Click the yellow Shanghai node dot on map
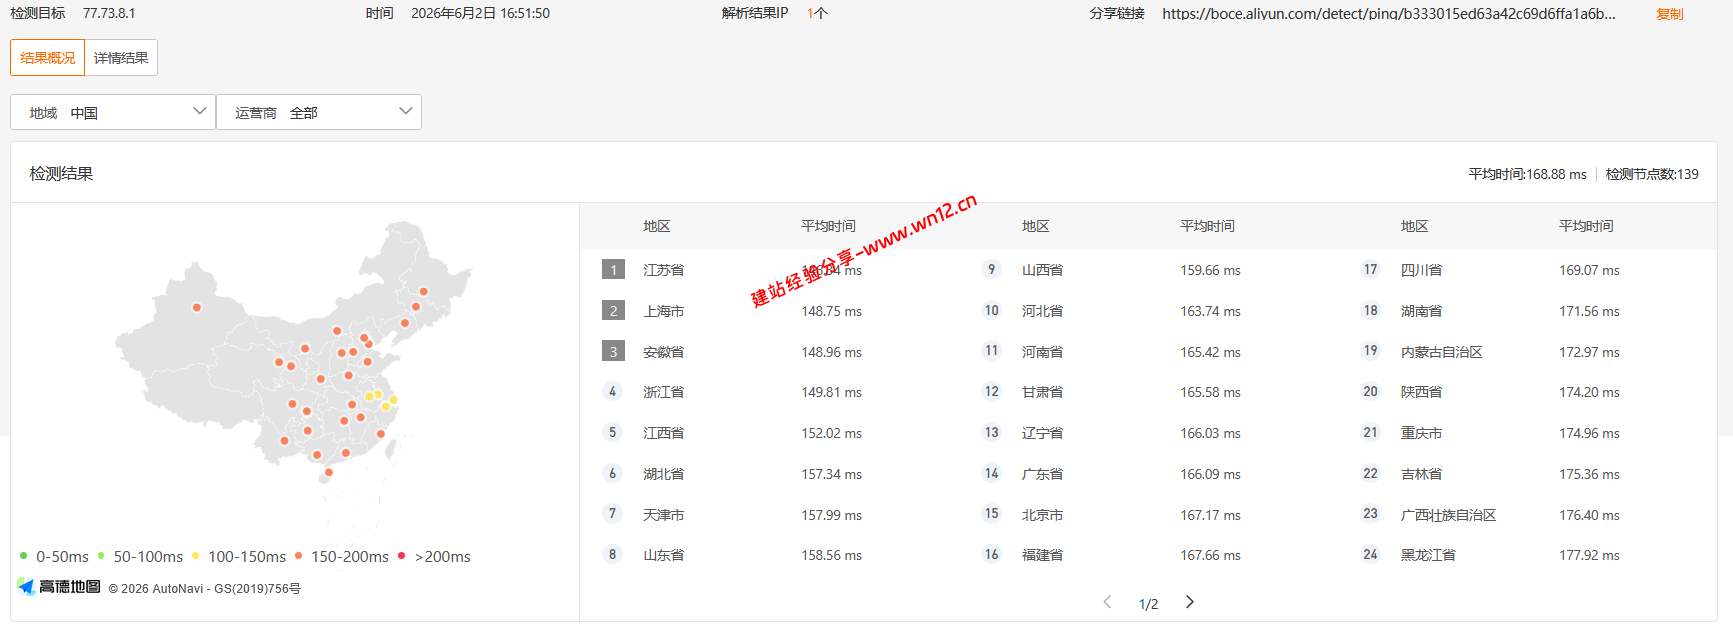1733x633 pixels. (x=393, y=400)
